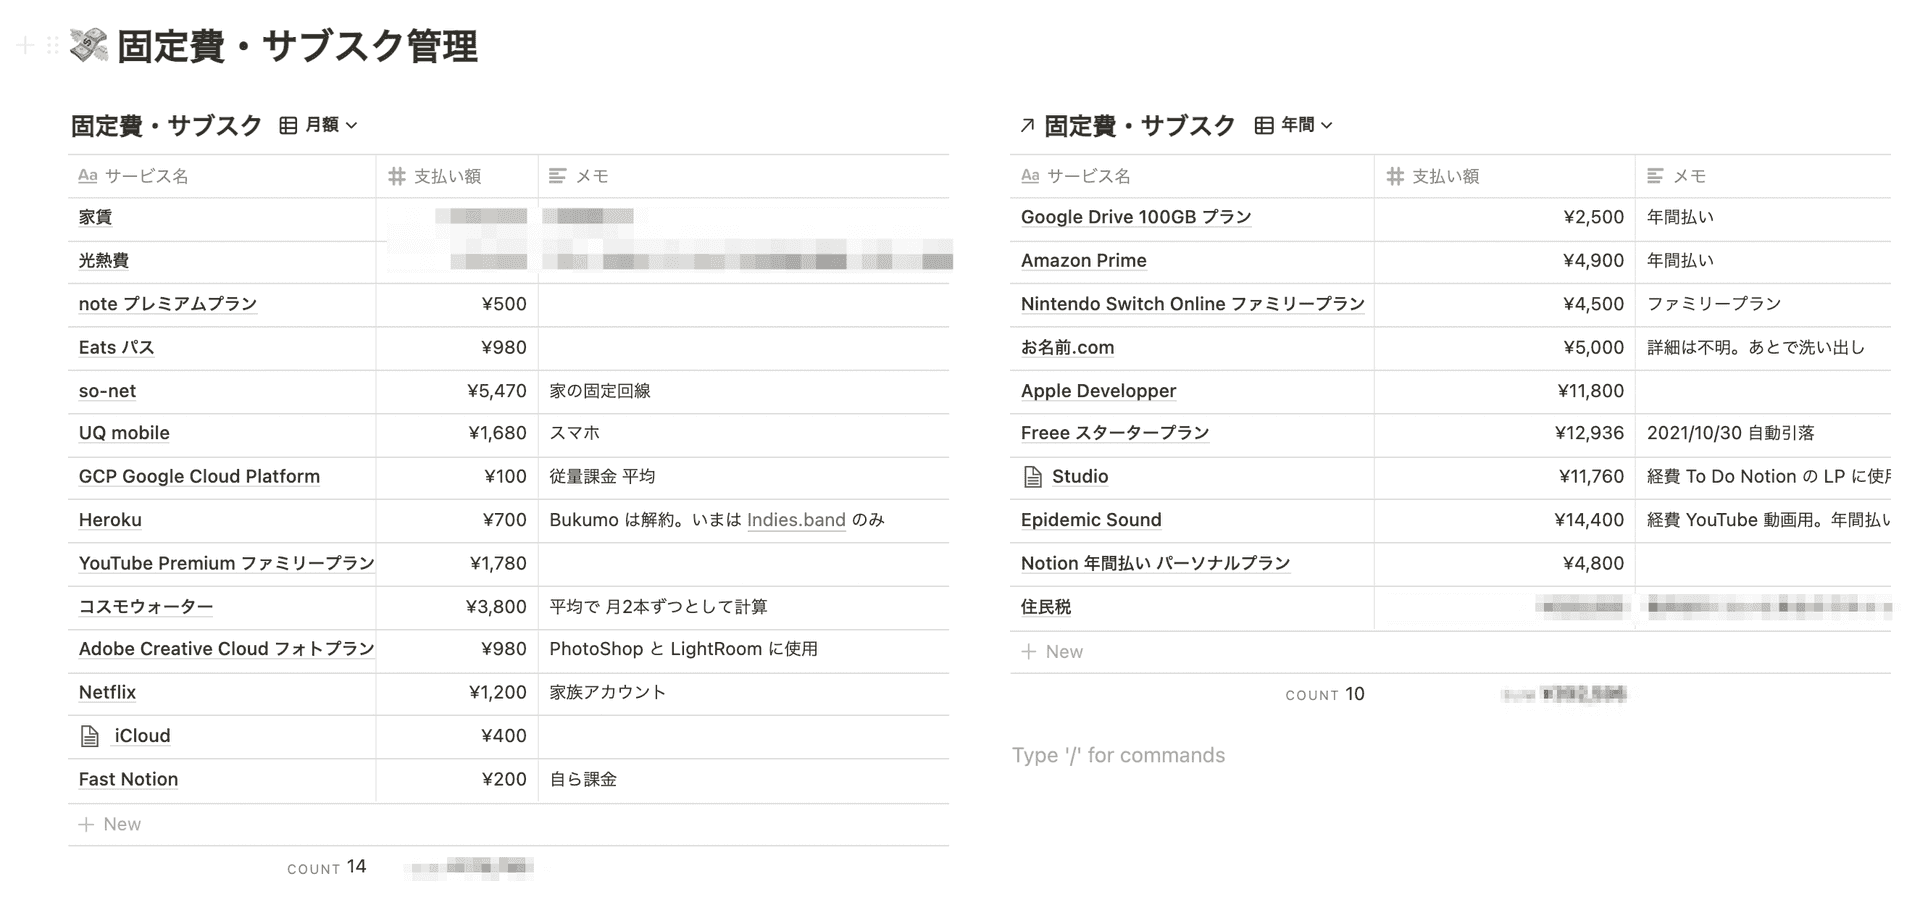Click left table メモ column header
Image resolution: width=1920 pixels, height=903 pixels.
click(744, 176)
